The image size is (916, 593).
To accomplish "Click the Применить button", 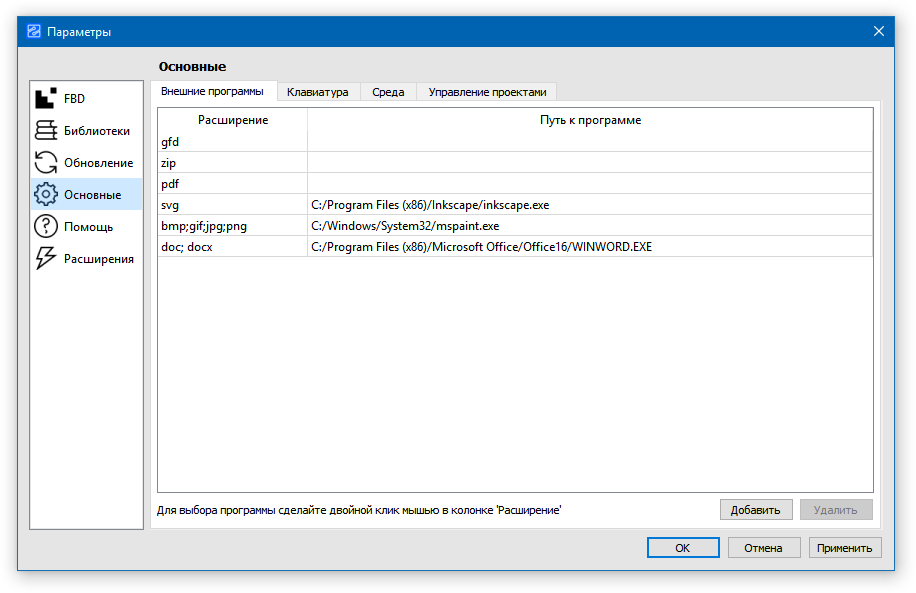I will pos(846,548).
